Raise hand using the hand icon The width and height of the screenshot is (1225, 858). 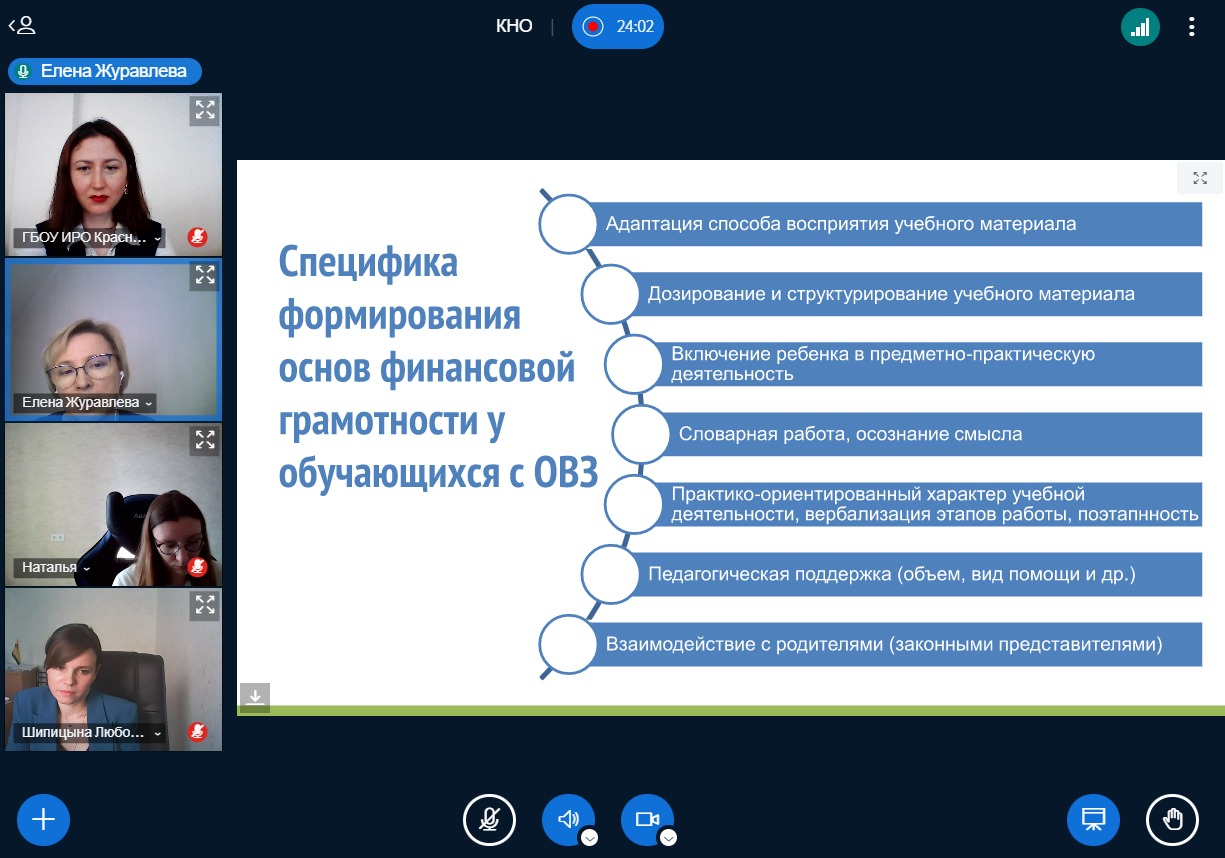point(1172,820)
